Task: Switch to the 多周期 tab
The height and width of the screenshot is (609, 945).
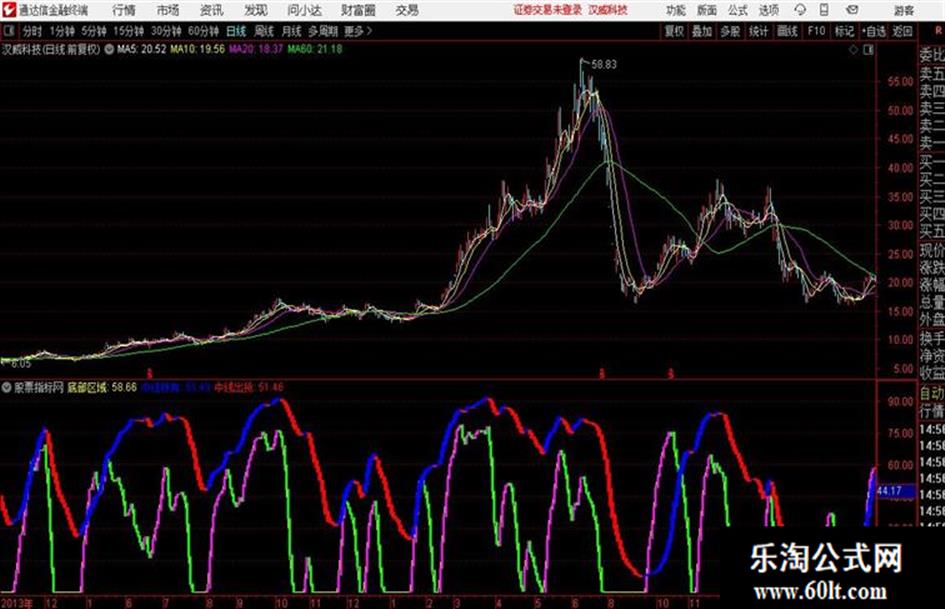Action: pyautogui.click(x=323, y=31)
